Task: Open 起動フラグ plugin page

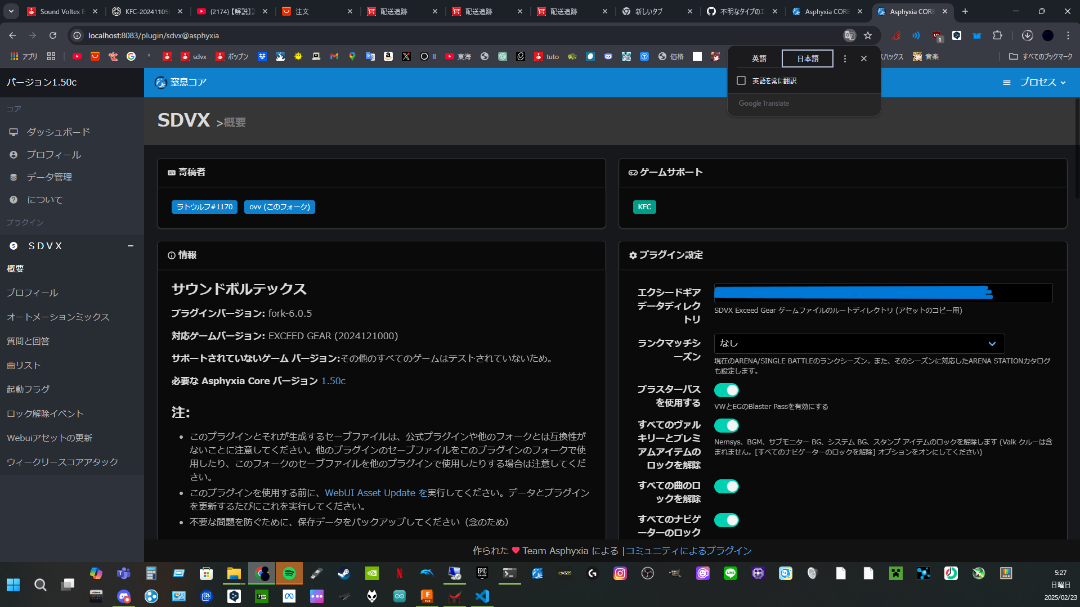Action: [x=28, y=389]
